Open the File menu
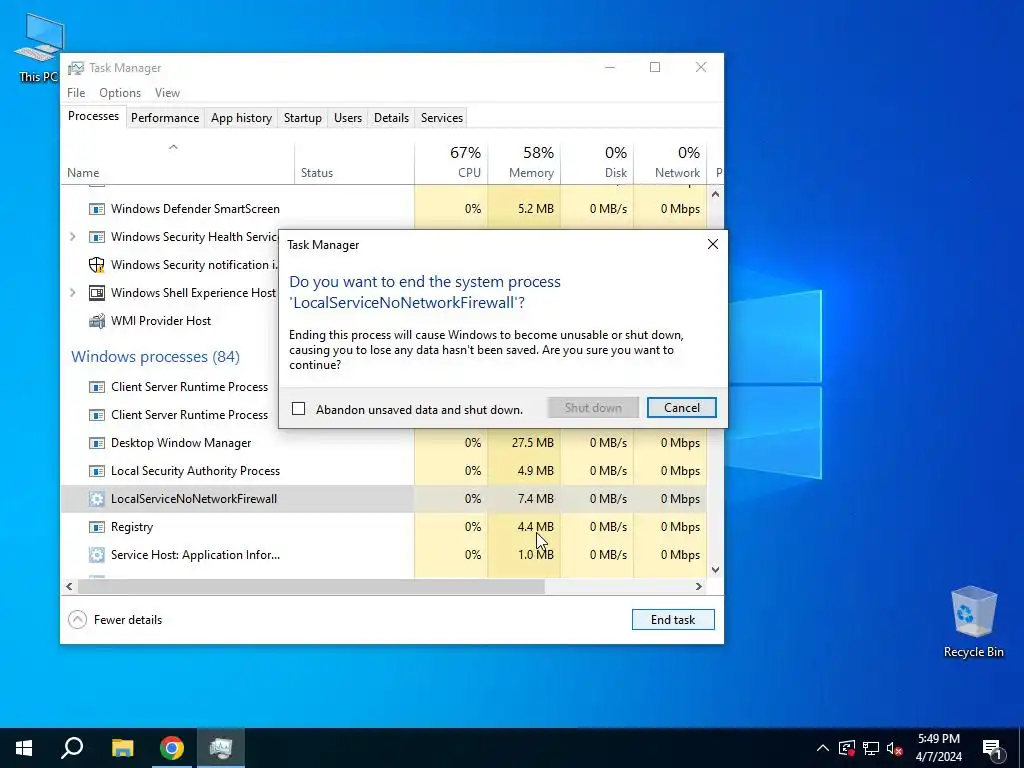Viewport: 1024px width, 768px height. click(x=76, y=93)
